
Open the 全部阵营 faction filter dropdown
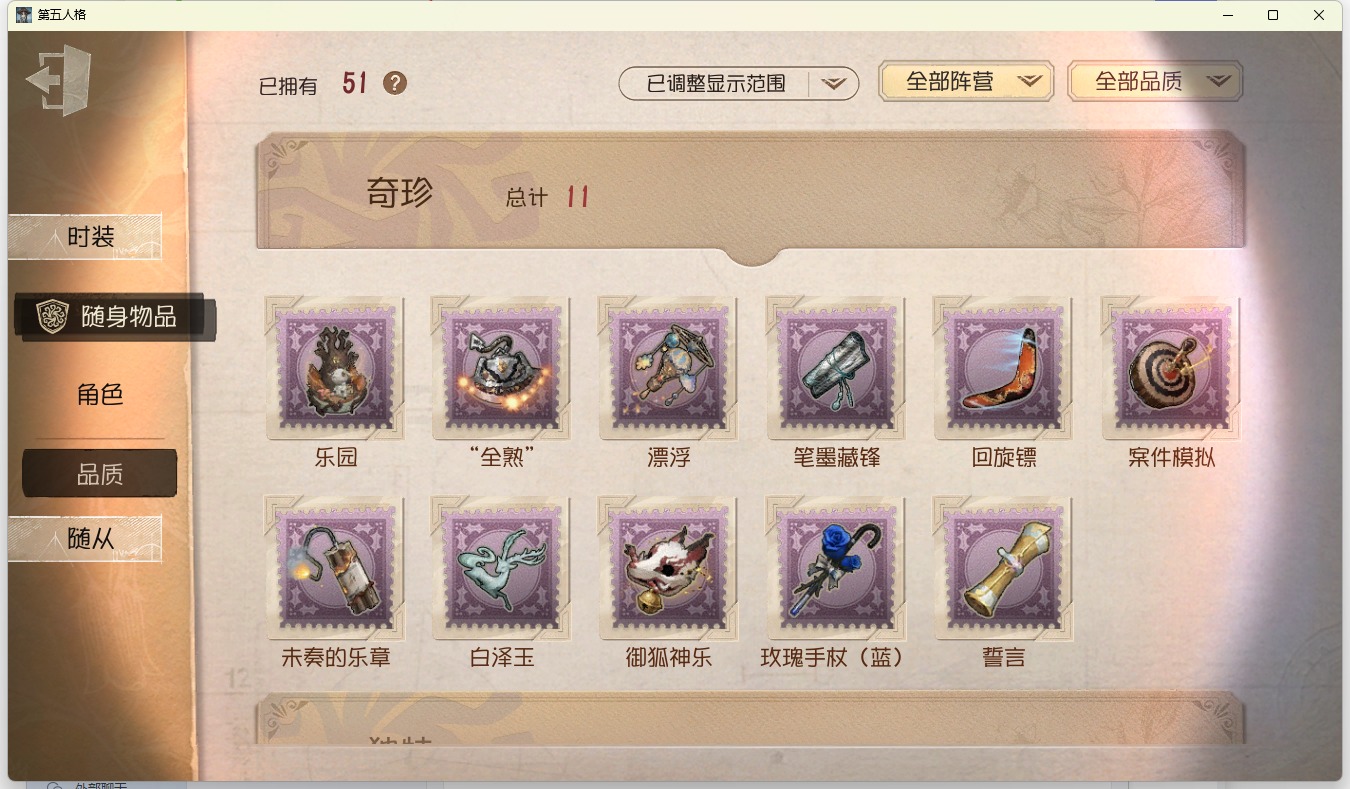966,82
